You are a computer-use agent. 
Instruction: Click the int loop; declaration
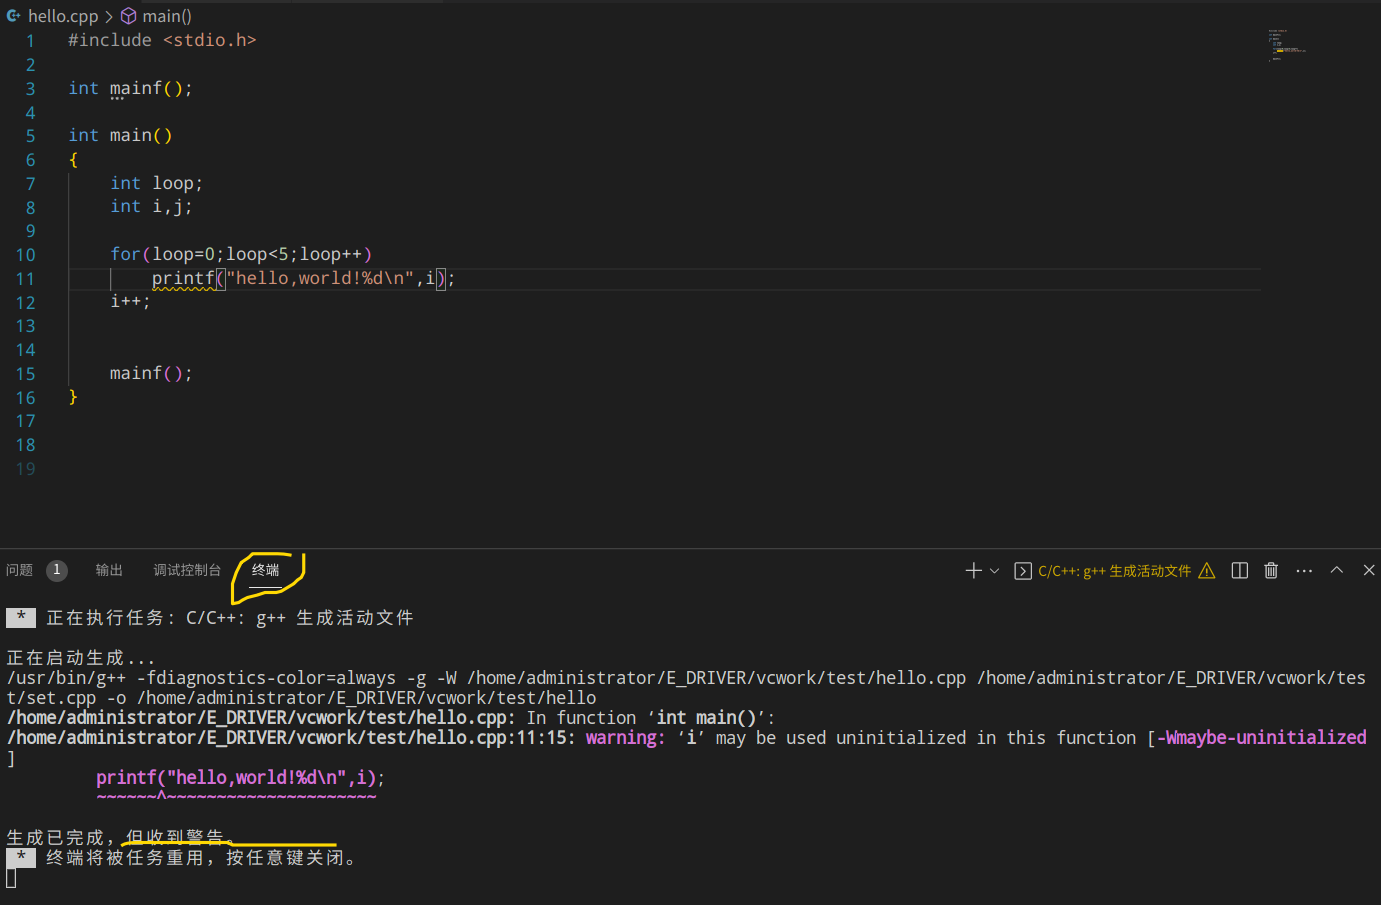156,183
